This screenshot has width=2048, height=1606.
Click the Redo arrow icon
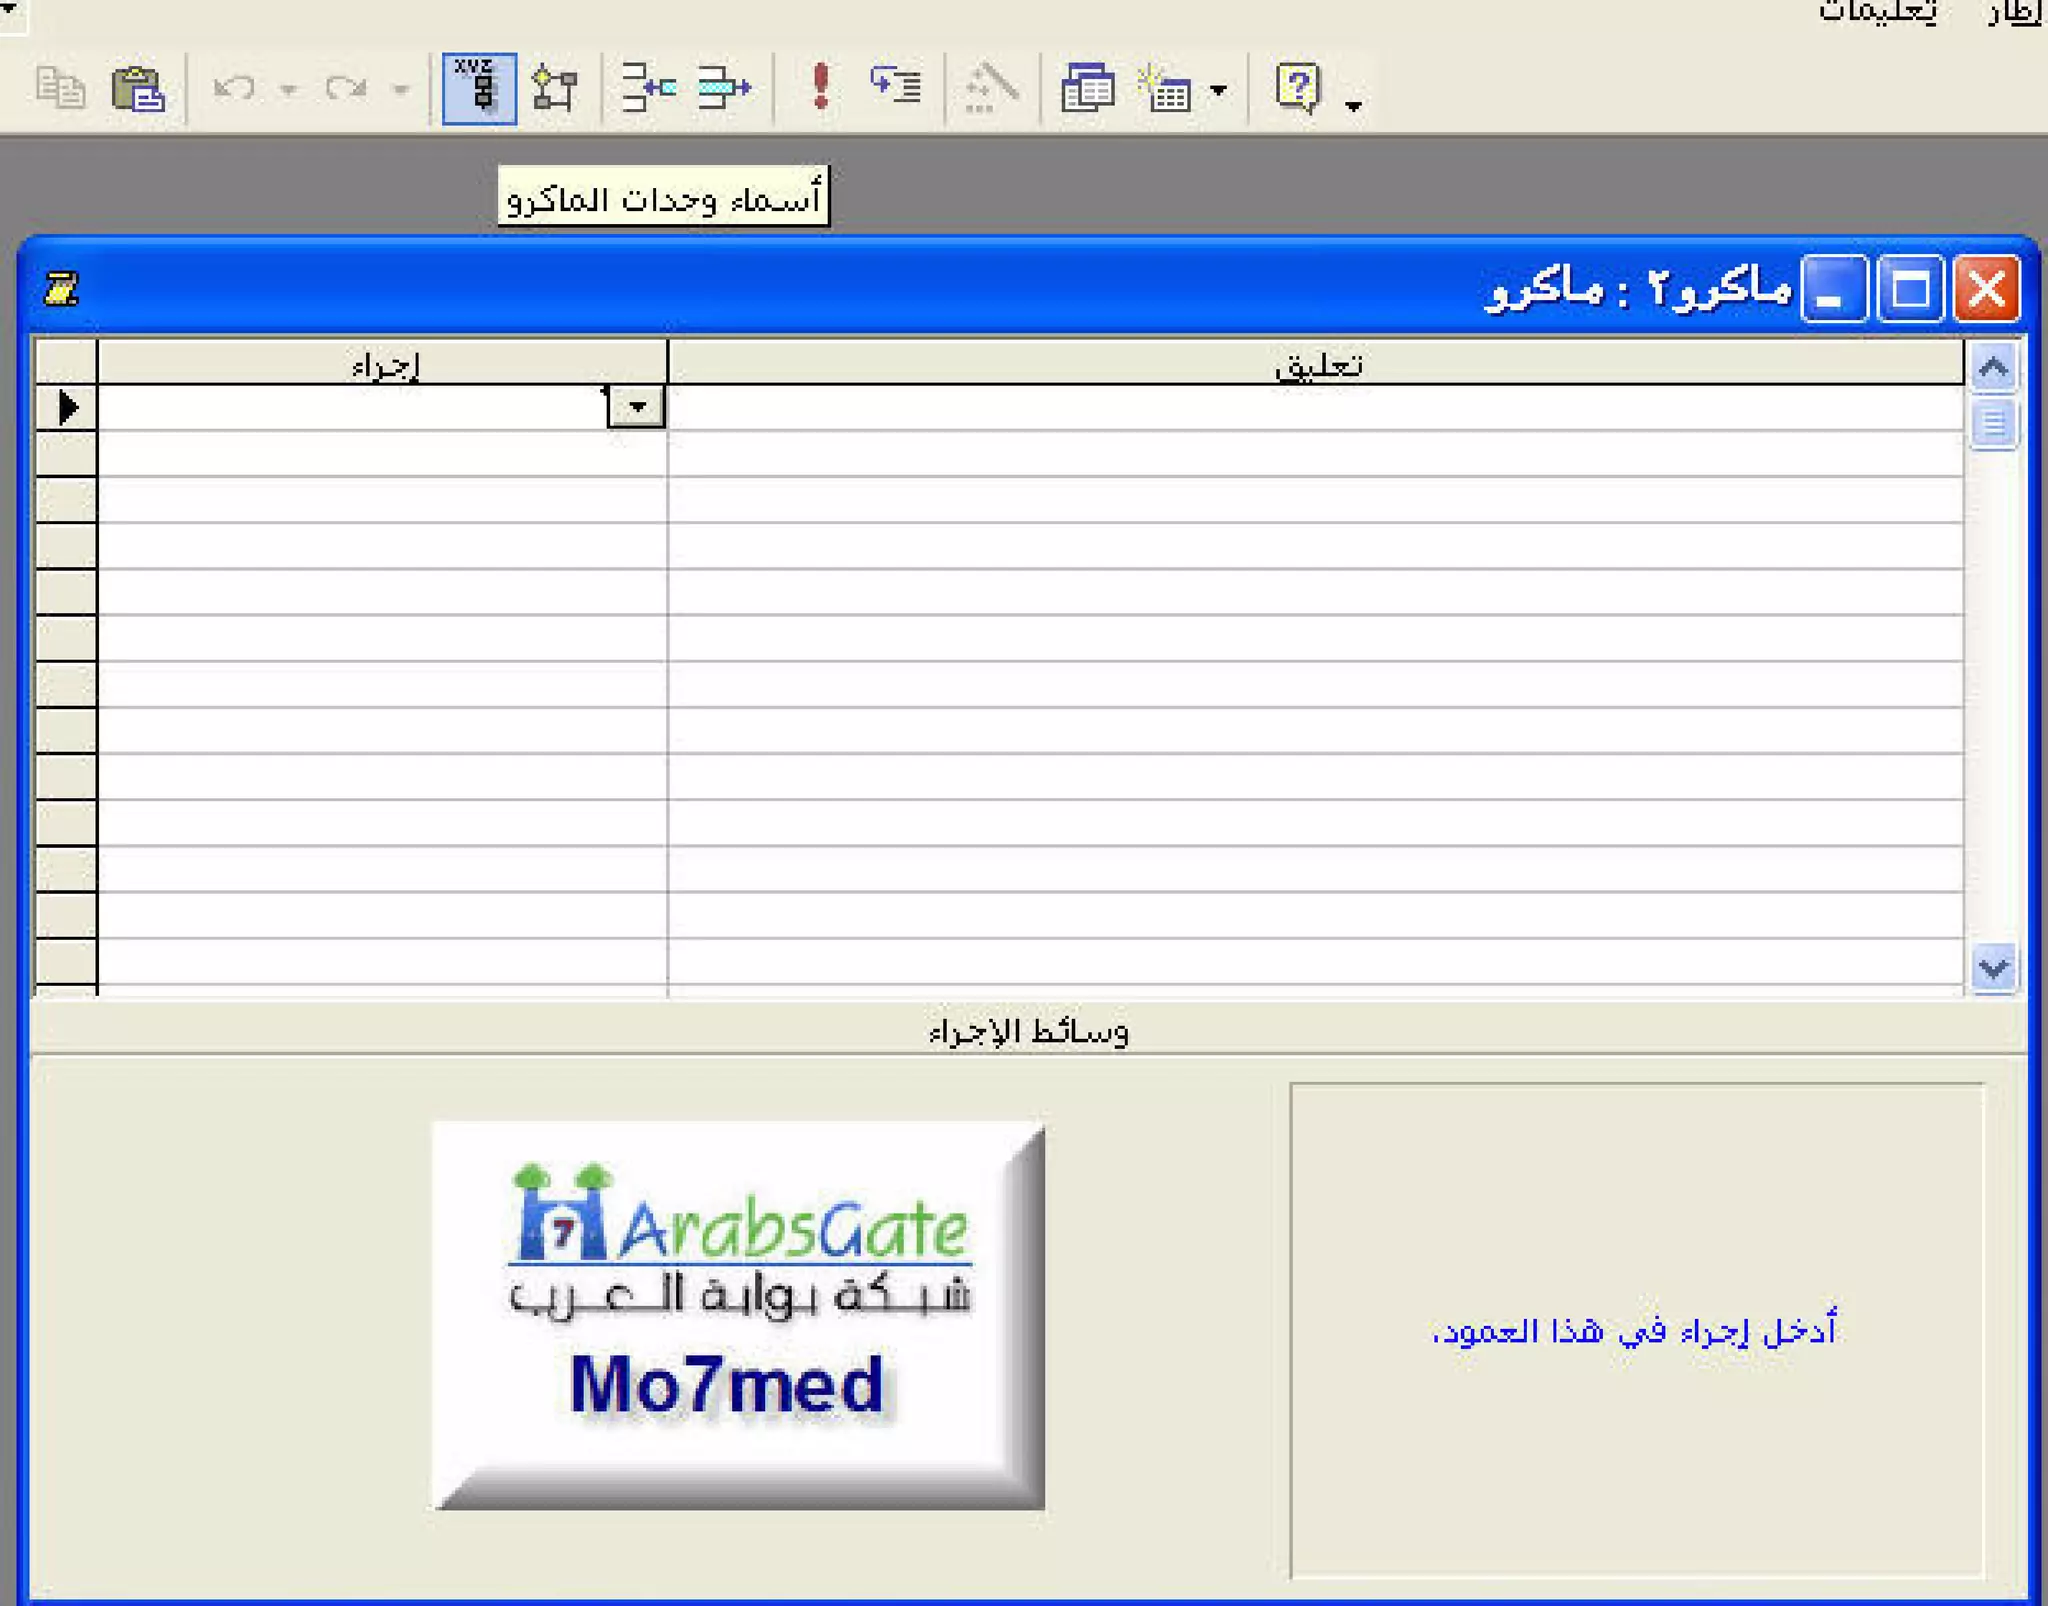click(346, 88)
